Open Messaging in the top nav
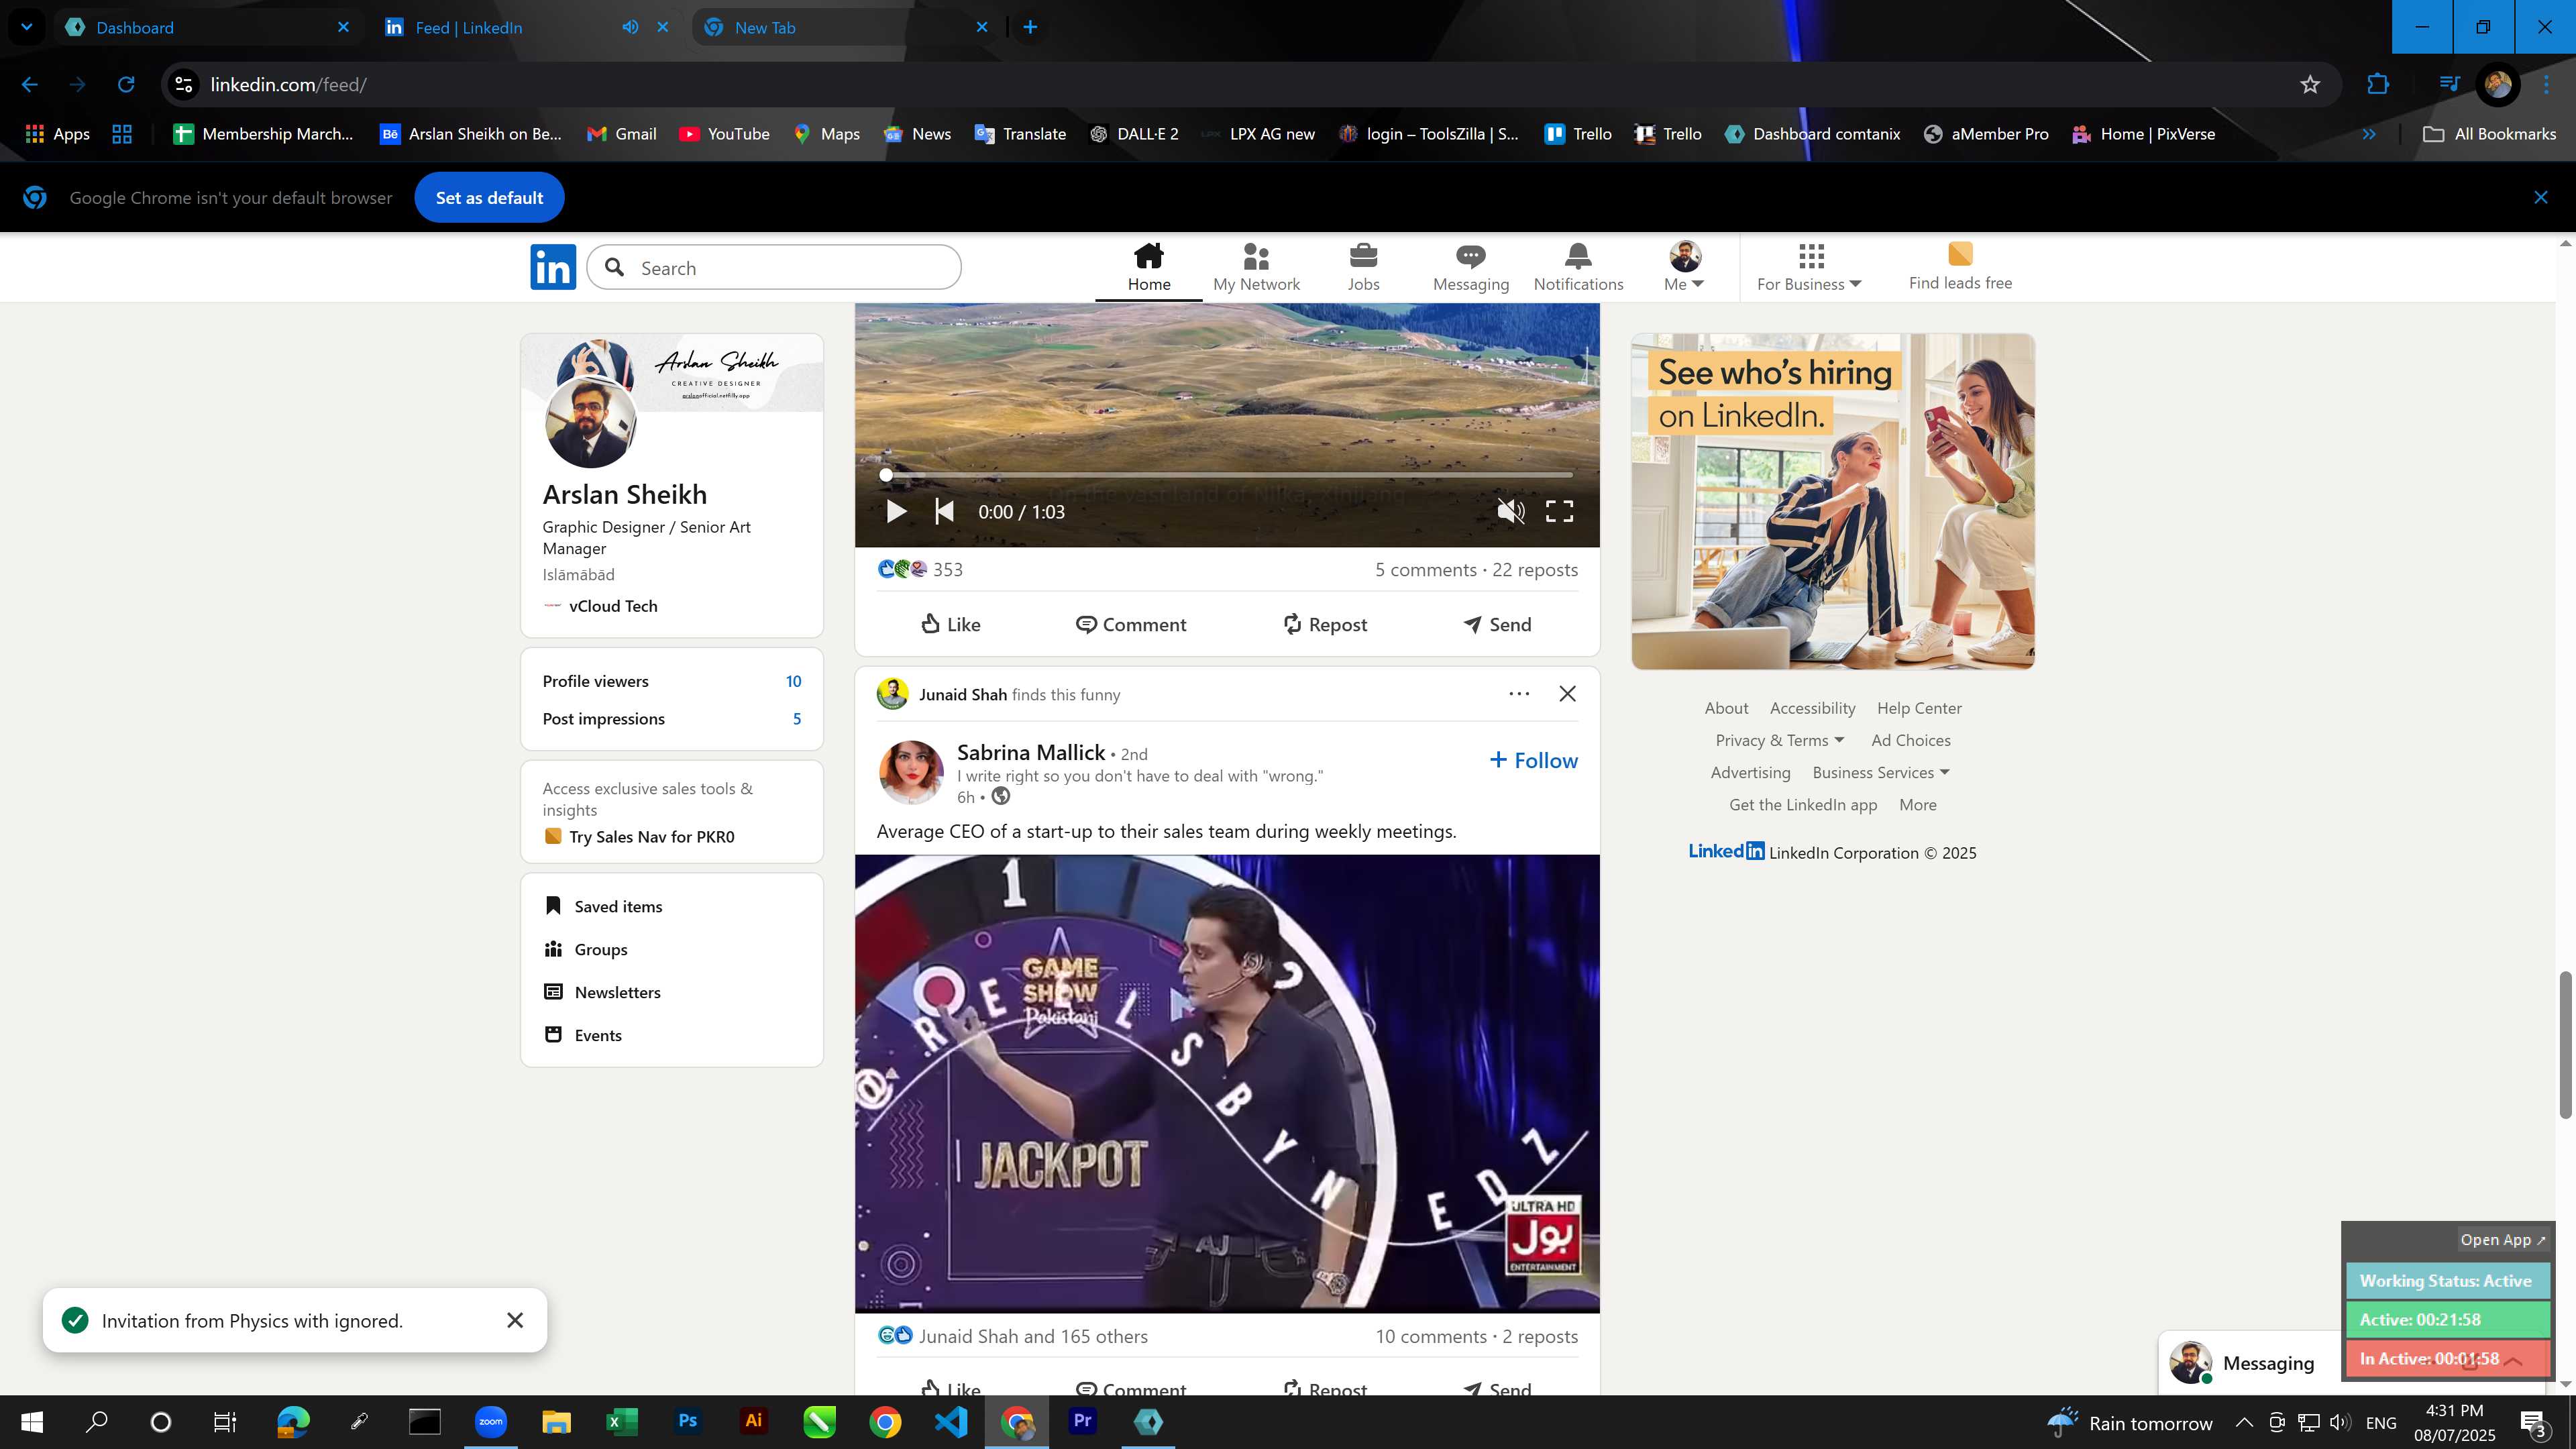Image resolution: width=2576 pixels, height=1449 pixels. click(x=1470, y=268)
